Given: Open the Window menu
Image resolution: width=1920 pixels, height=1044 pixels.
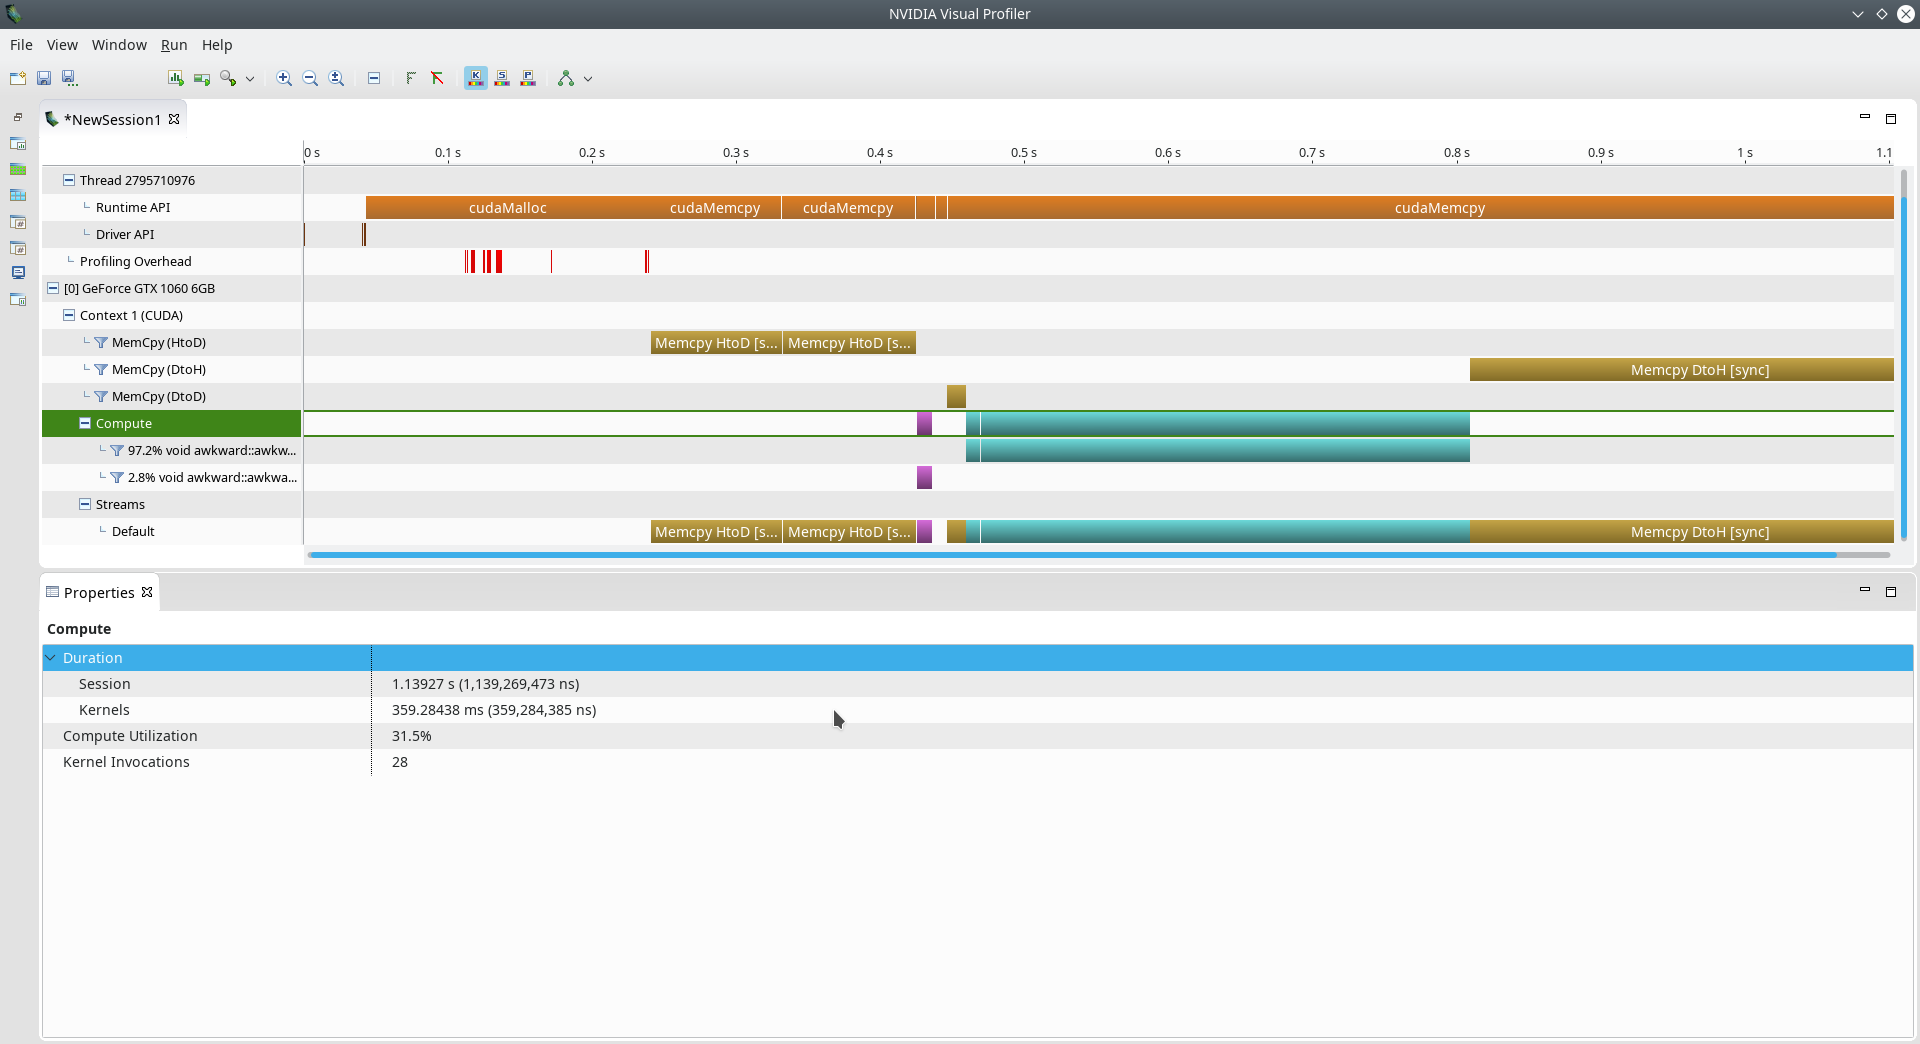Looking at the screenshot, I should coord(119,45).
